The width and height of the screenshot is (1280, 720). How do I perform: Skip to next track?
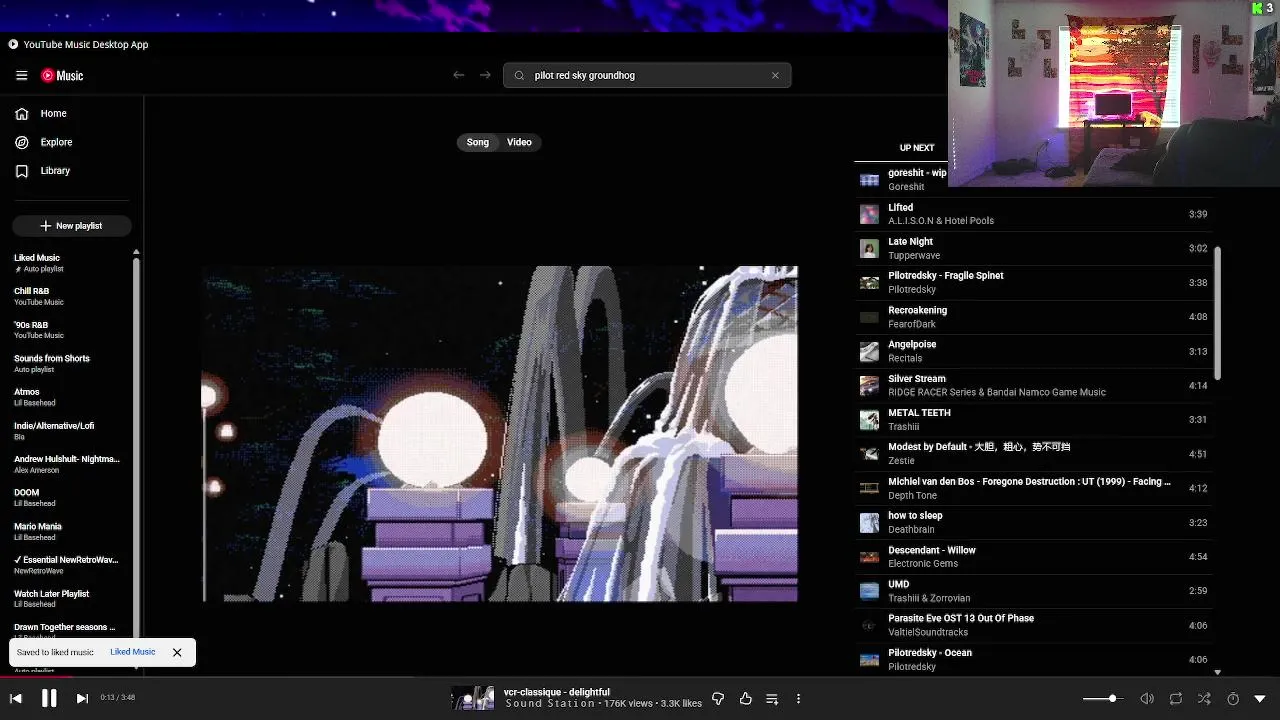pos(82,699)
